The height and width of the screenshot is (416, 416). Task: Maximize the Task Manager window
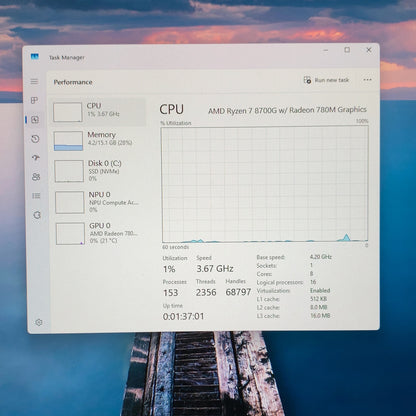coord(347,50)
